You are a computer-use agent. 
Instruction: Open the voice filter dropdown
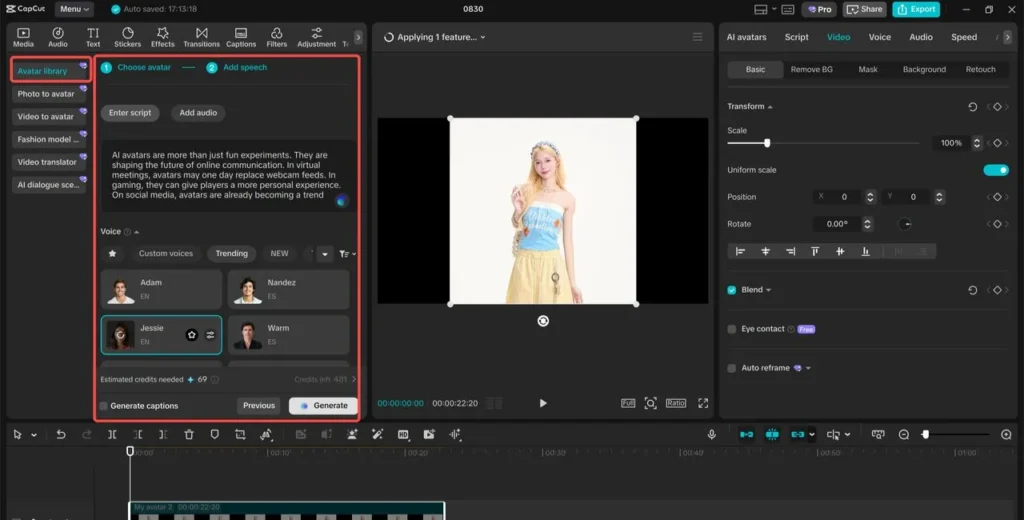[x=347, y=253]
